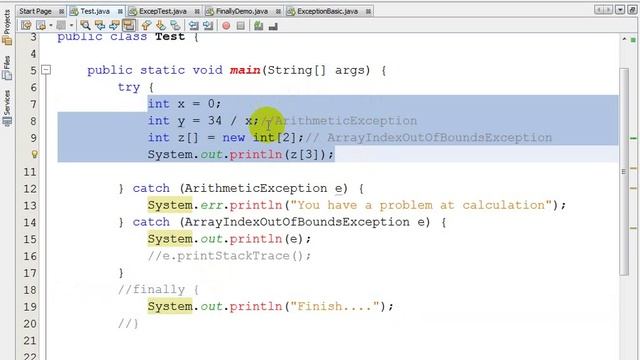Click the orange error-stripe mark near line 11

click(633, 168)
